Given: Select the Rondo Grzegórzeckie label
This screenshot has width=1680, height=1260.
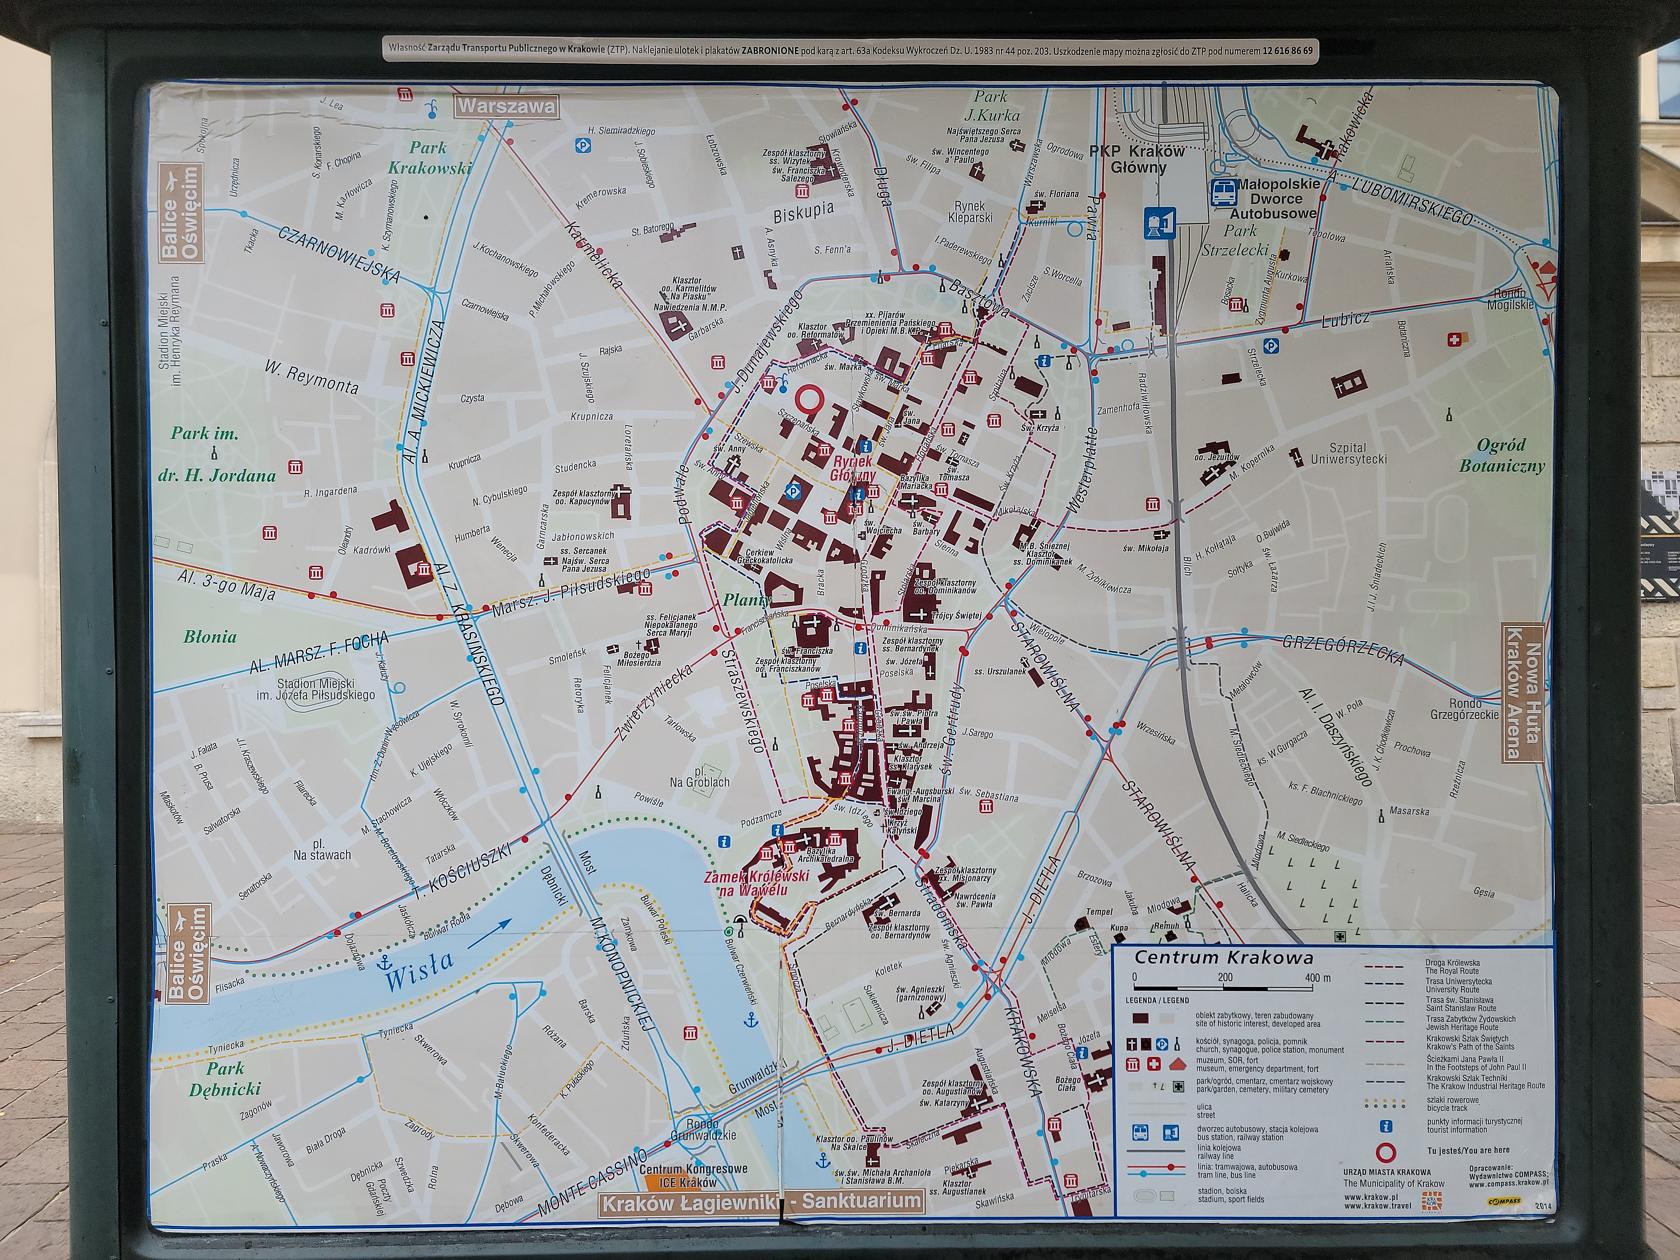Looking at the screenshot, I should (1464, 708).
